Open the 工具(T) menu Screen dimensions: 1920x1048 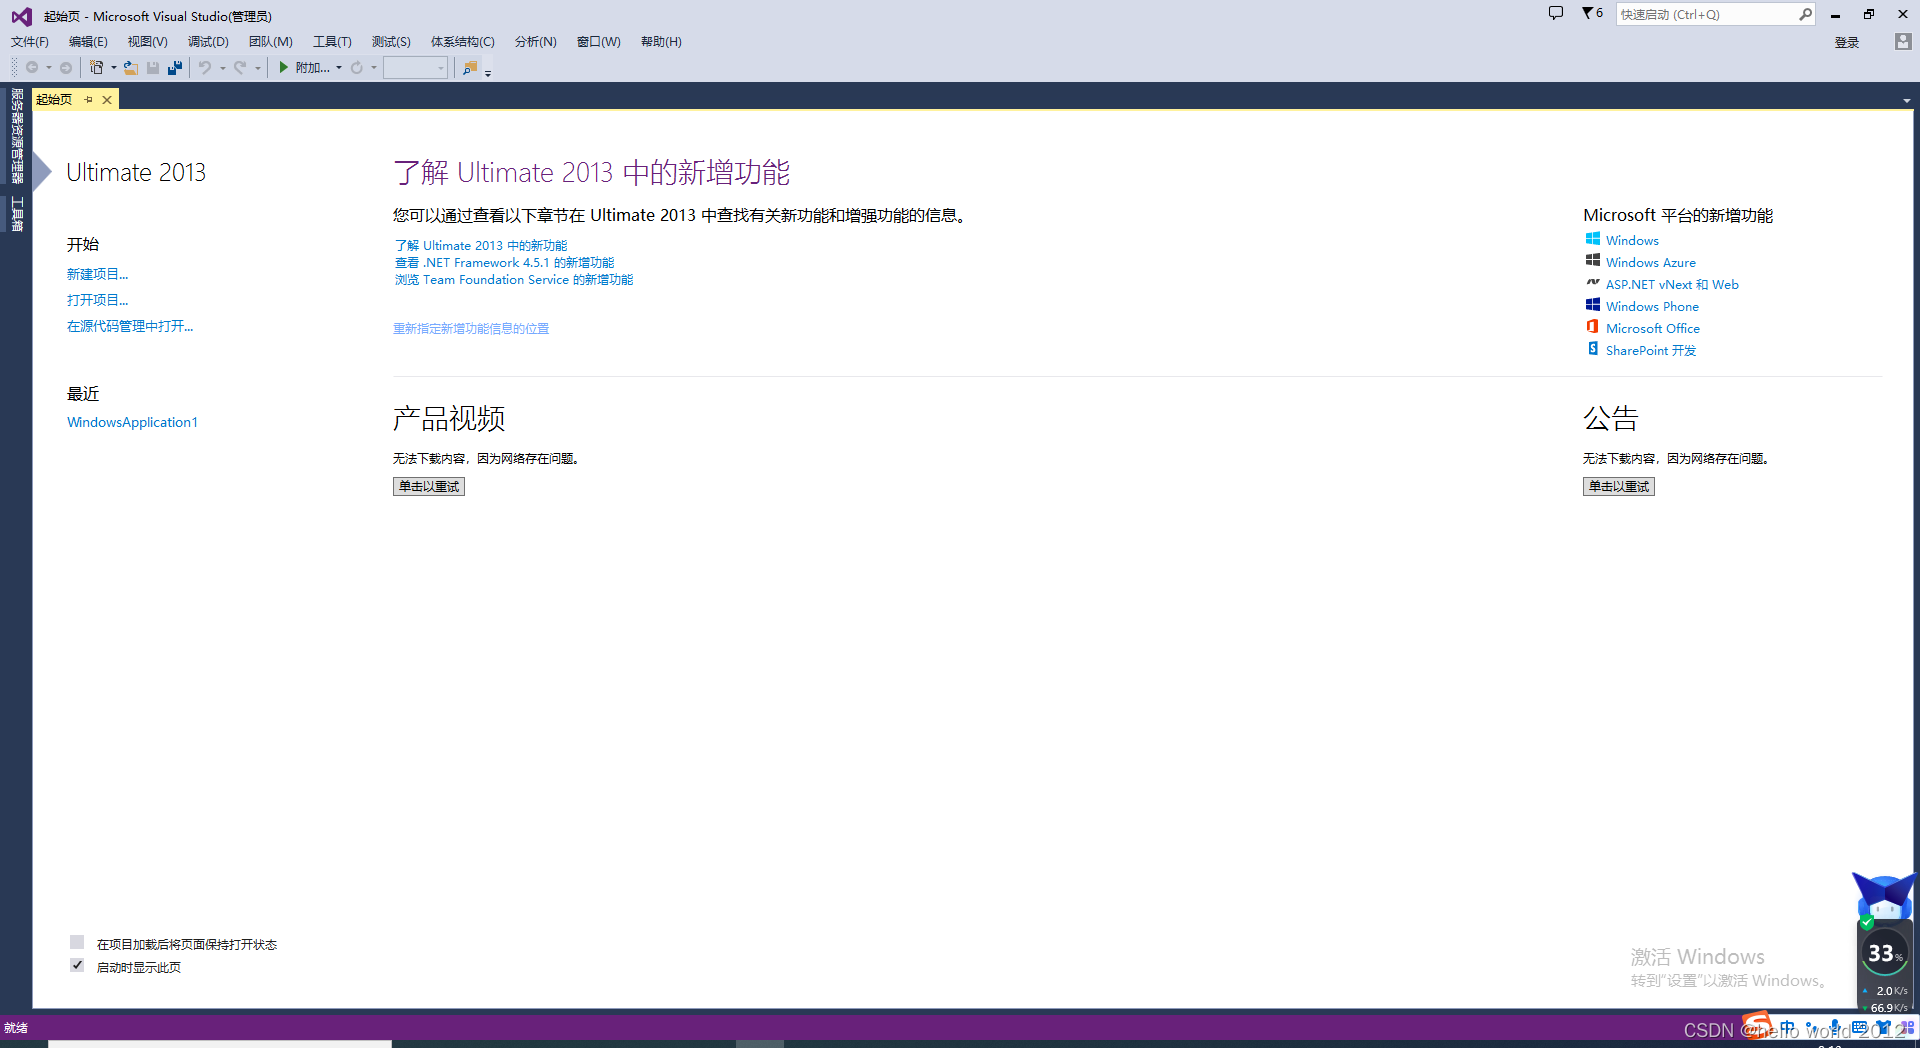pyautogui.click(x=332, y=42)
